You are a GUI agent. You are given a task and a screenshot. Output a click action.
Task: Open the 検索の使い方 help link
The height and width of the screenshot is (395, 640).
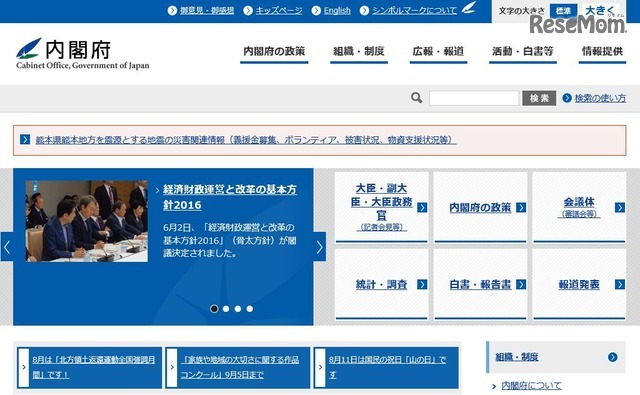(600, 98)
